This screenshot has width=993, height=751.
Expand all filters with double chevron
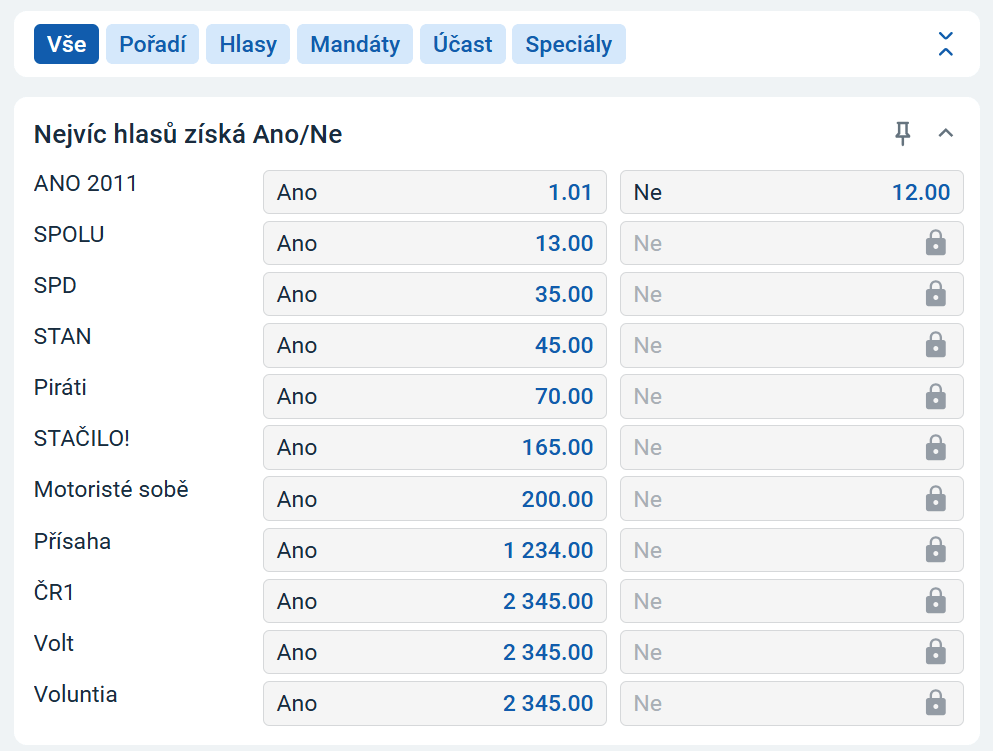[946, 44]
